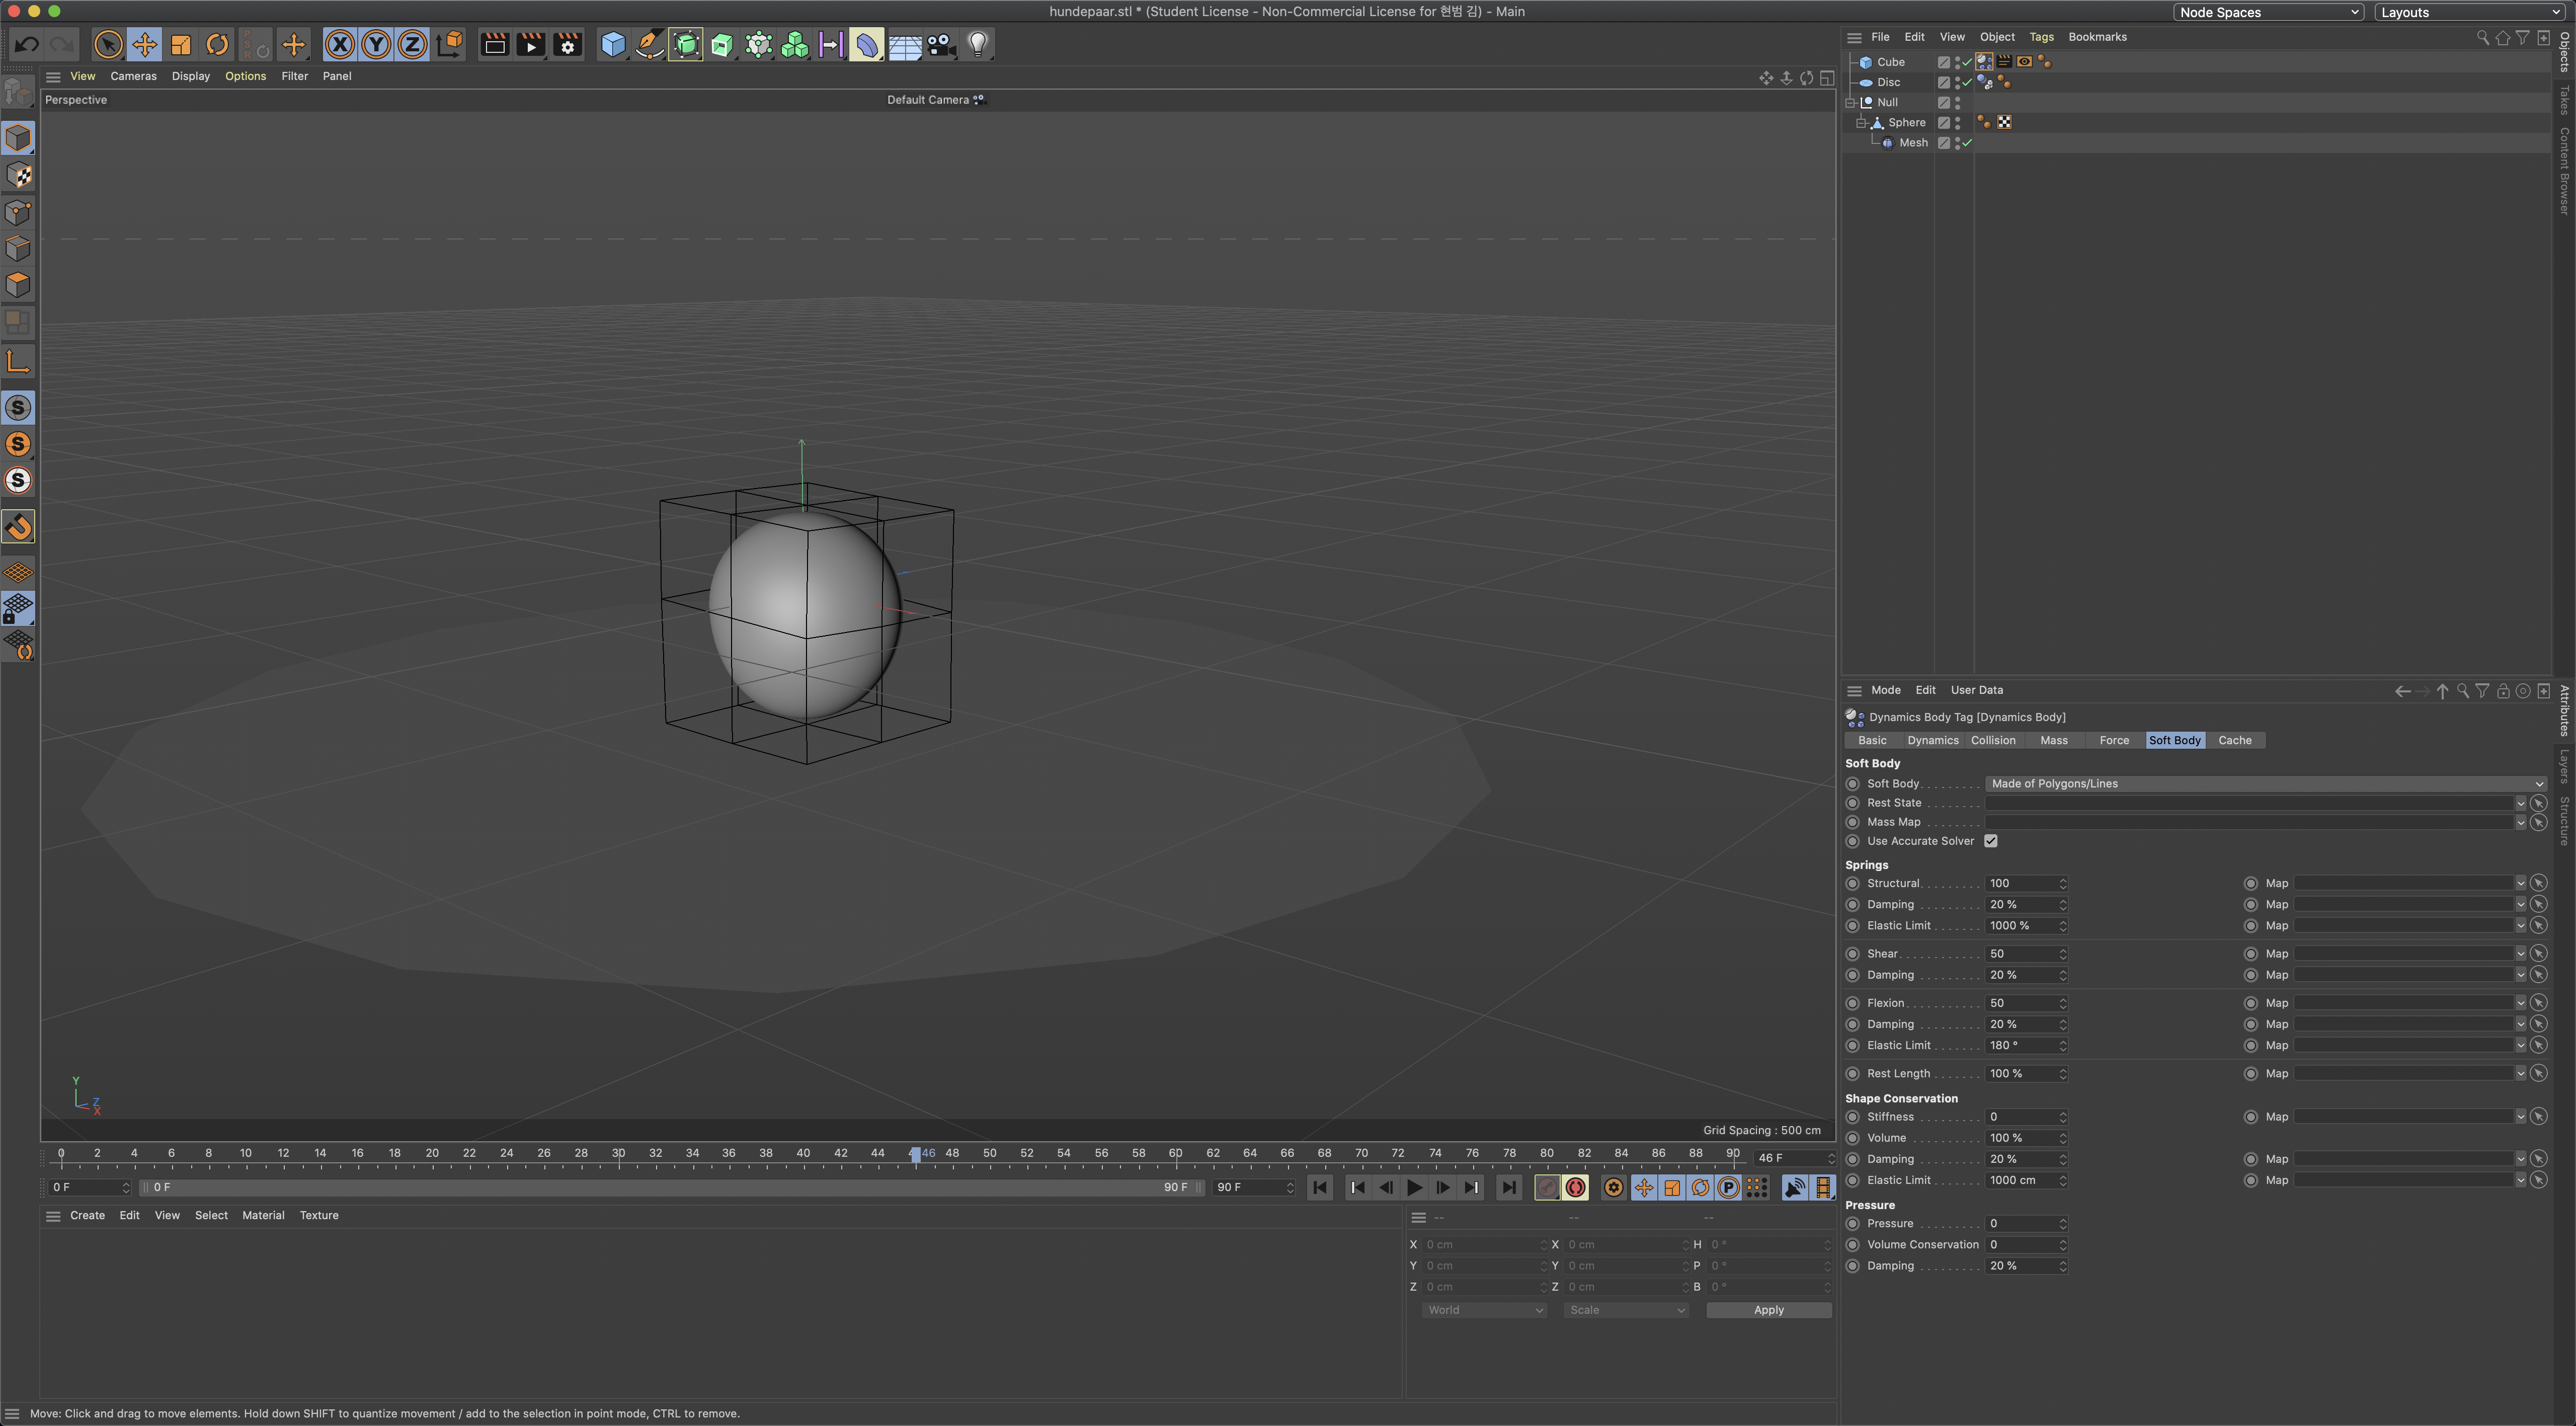Switch to Texture mode in left palette
This screenshot has width=2576, height=1426.
coord(18,175)
